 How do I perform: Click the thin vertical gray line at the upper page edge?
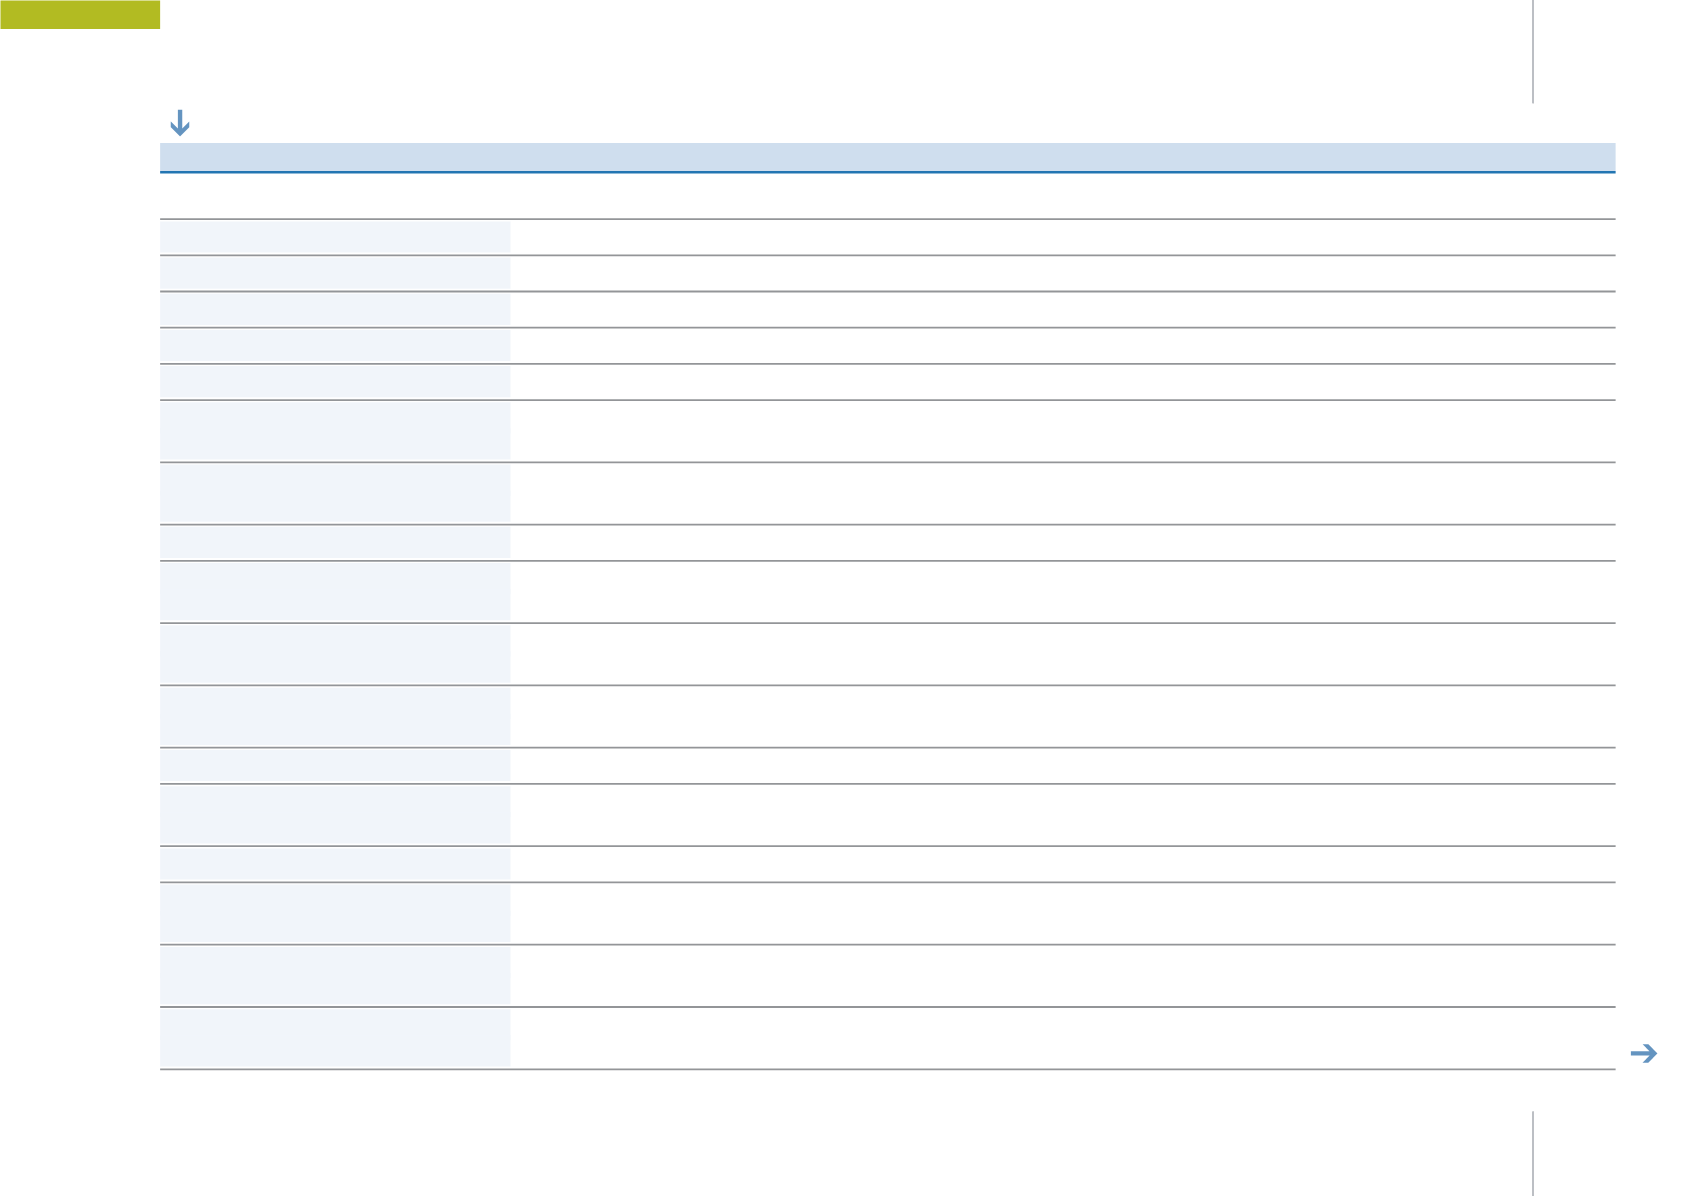point(1533,51)
